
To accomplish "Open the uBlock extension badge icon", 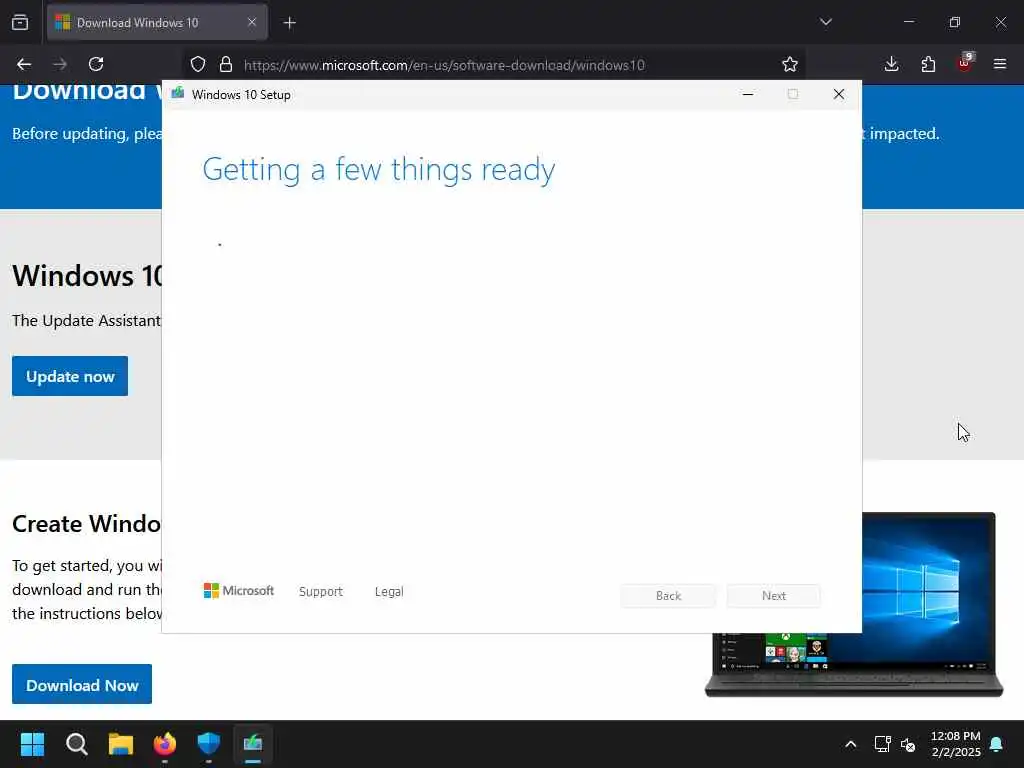I will pyautogui.click(x=965, y=63).
